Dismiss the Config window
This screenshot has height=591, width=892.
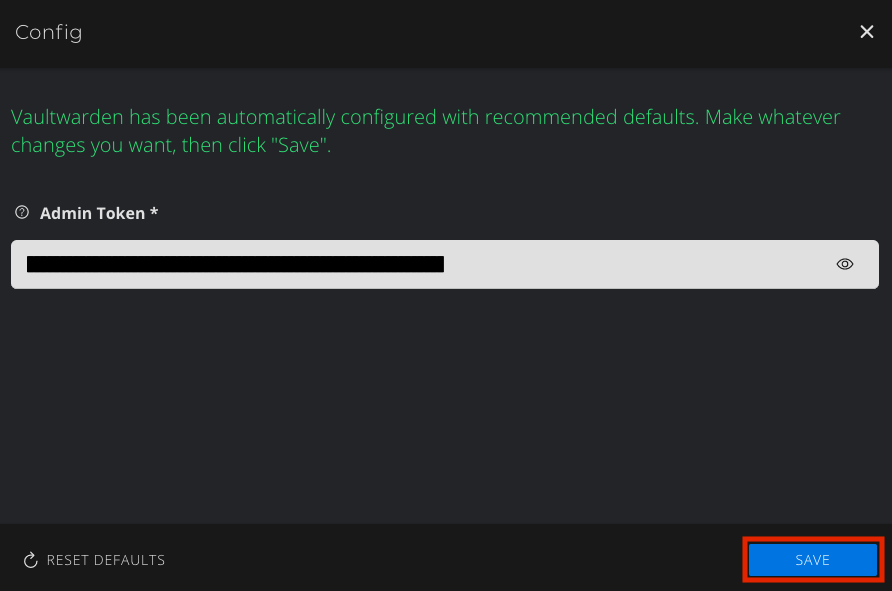(867, 32)
